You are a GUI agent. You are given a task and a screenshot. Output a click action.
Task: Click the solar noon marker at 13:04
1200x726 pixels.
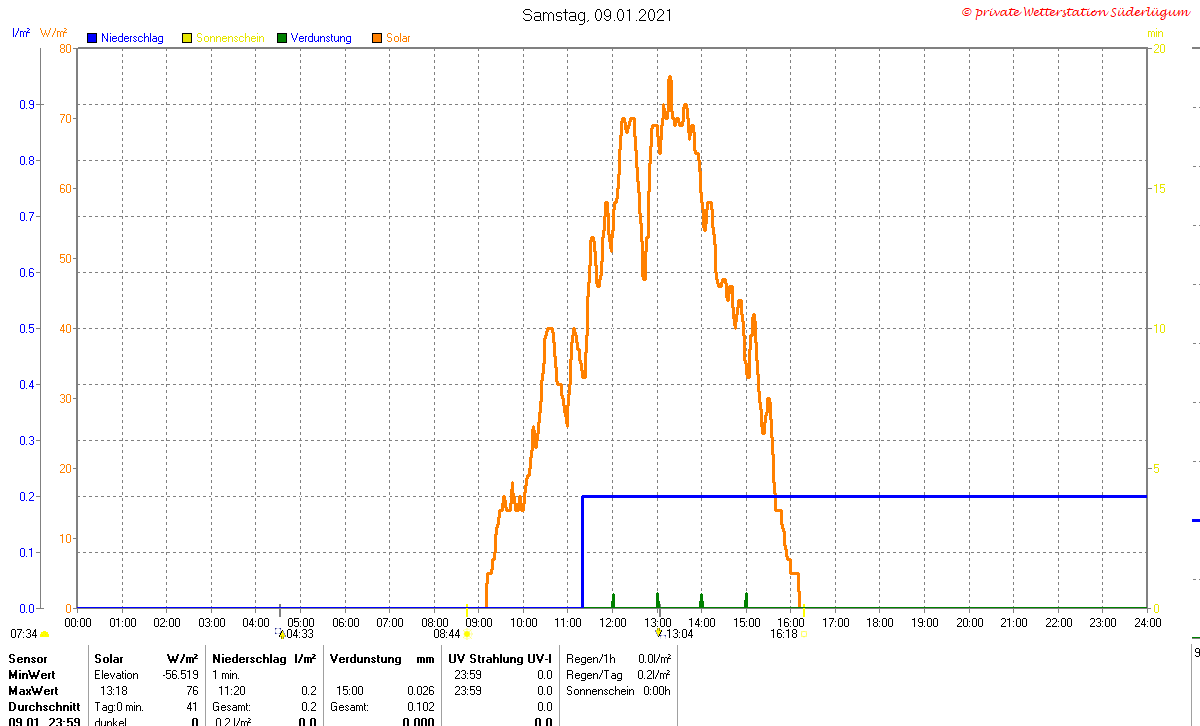(658, 633)
